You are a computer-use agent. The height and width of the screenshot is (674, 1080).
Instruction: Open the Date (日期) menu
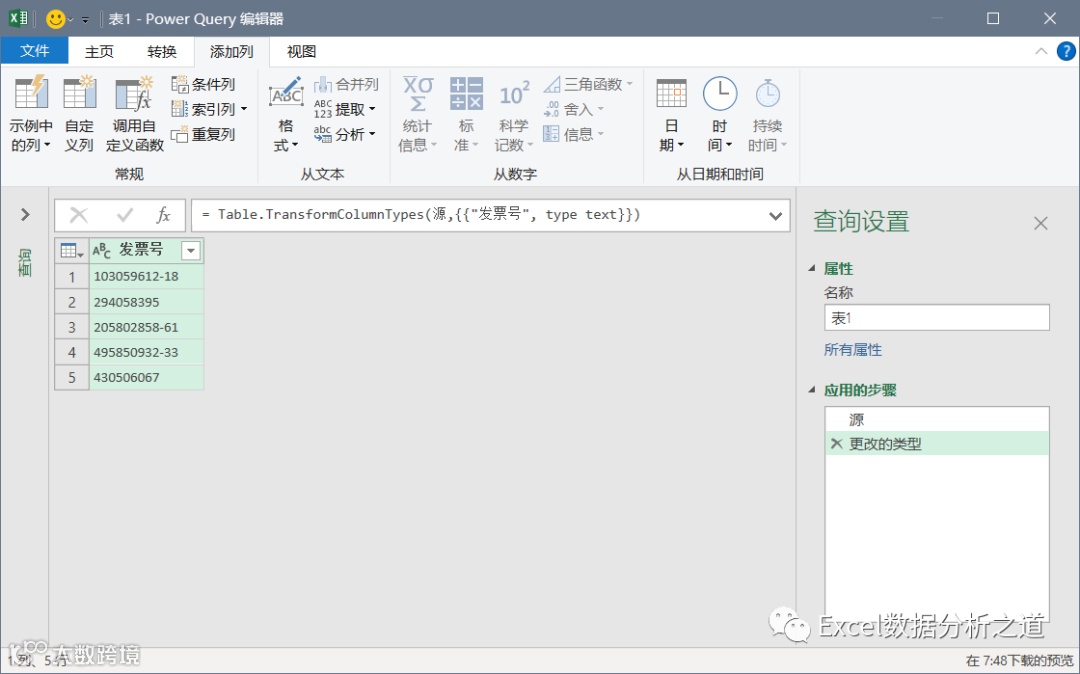pyautogui.click(x=672, y=114)
